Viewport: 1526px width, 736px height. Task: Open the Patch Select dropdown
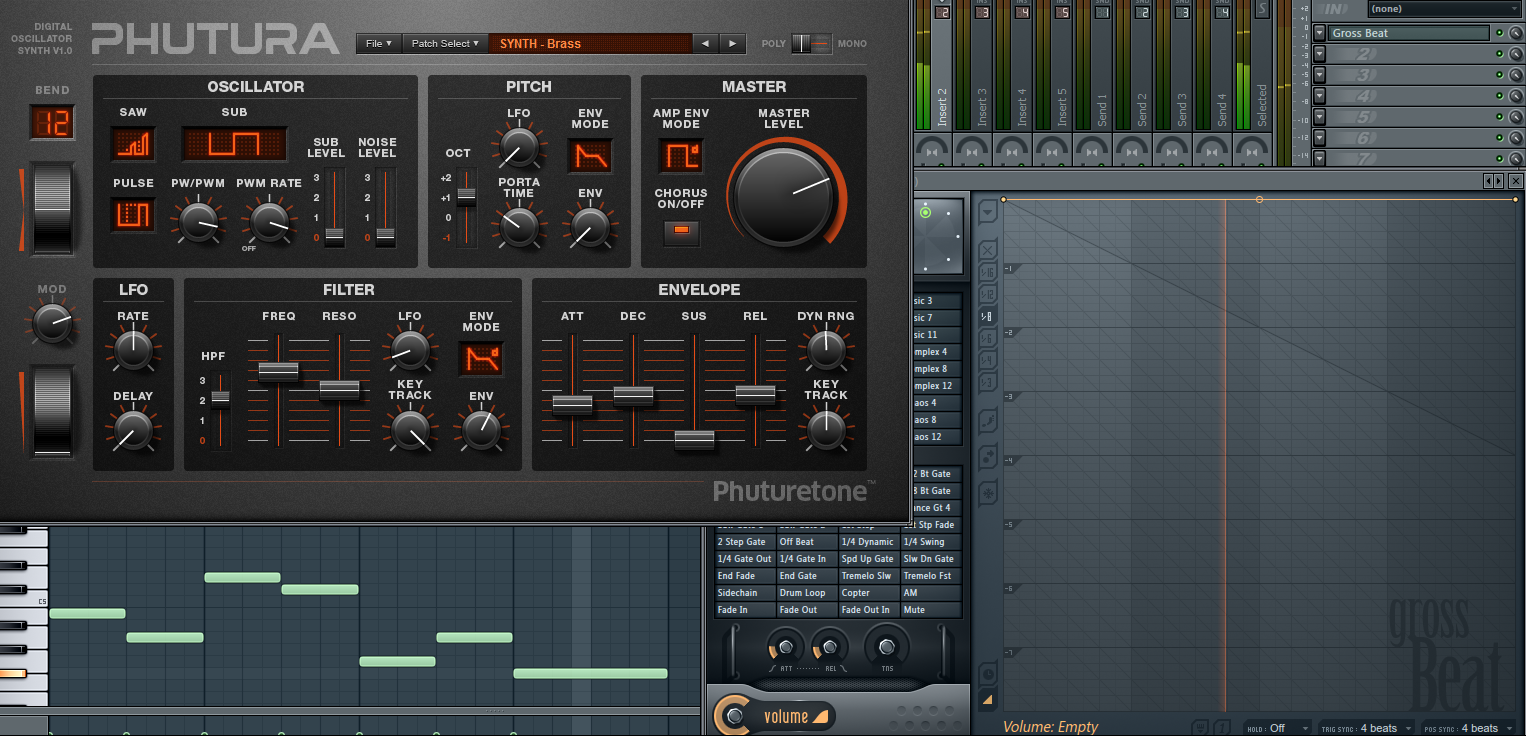point(445,44)
